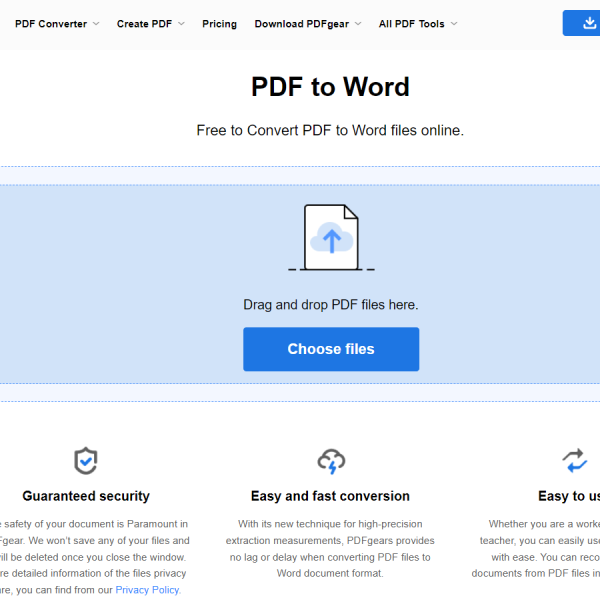The image size is (600, 600).
Task: Click the Drag and drop PDF files text
Action: pos(331,305)
